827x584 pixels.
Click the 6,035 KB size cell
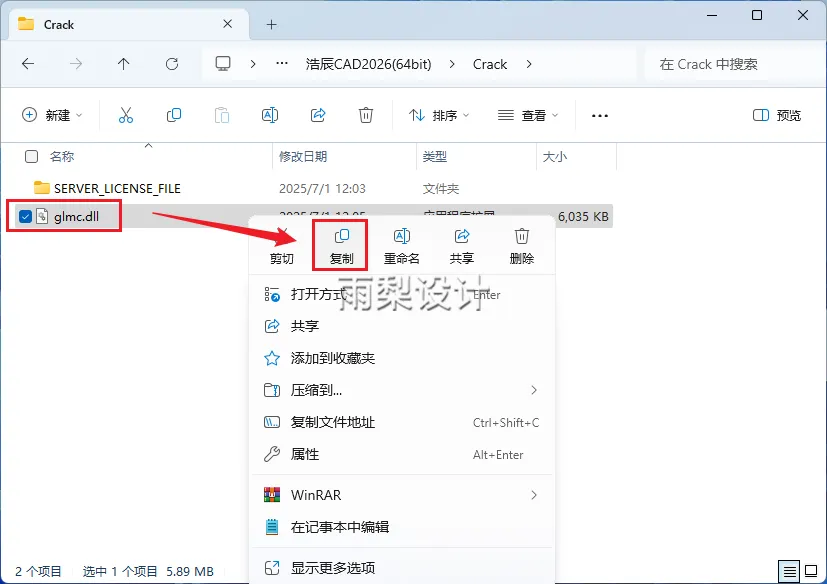point(583,216)
